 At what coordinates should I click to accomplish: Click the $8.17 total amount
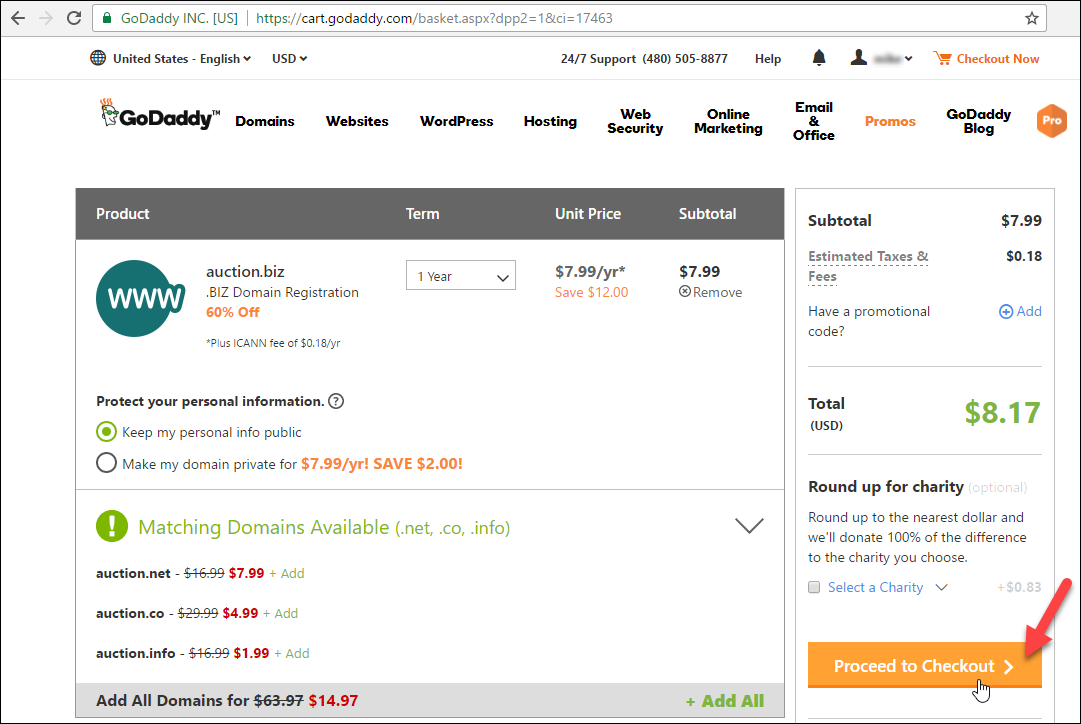pos(1002,412)
